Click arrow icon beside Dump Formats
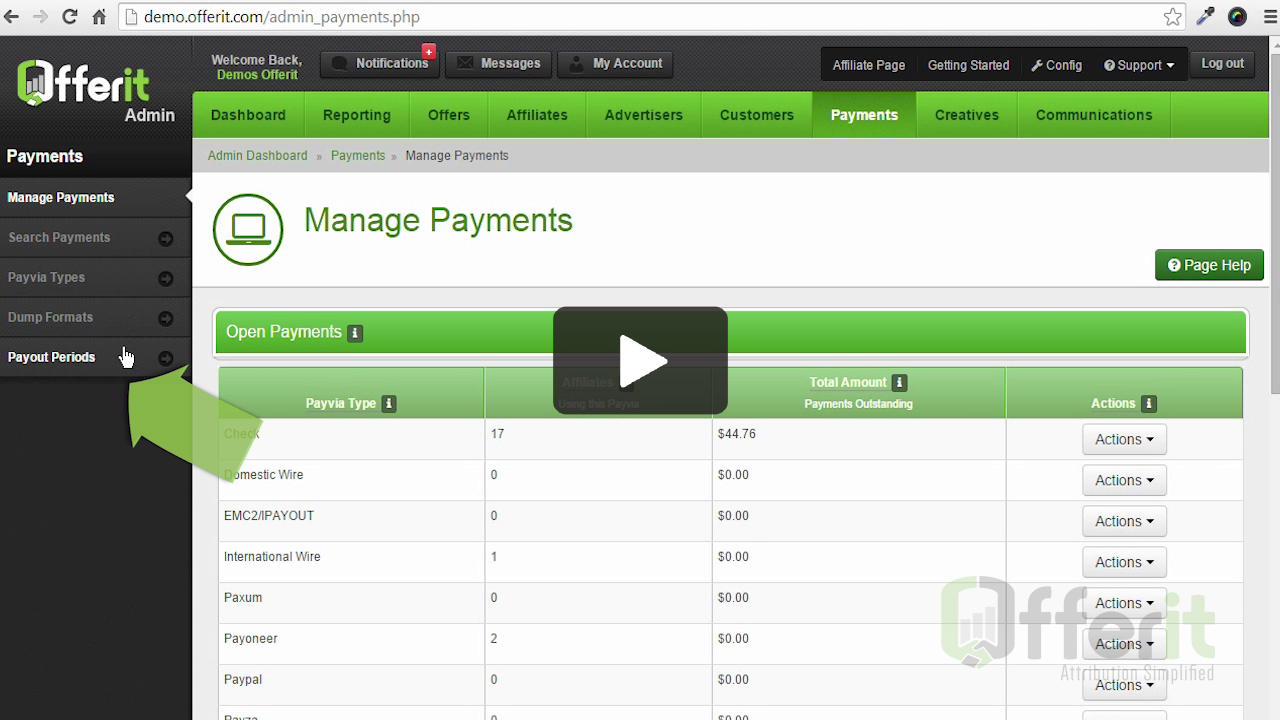 coord(166,318)
